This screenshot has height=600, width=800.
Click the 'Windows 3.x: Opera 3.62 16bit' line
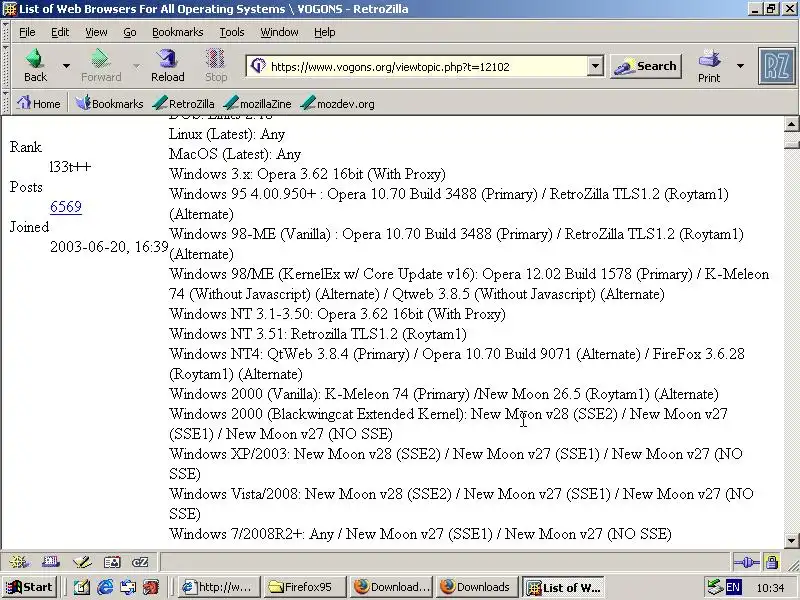point(307,174)
